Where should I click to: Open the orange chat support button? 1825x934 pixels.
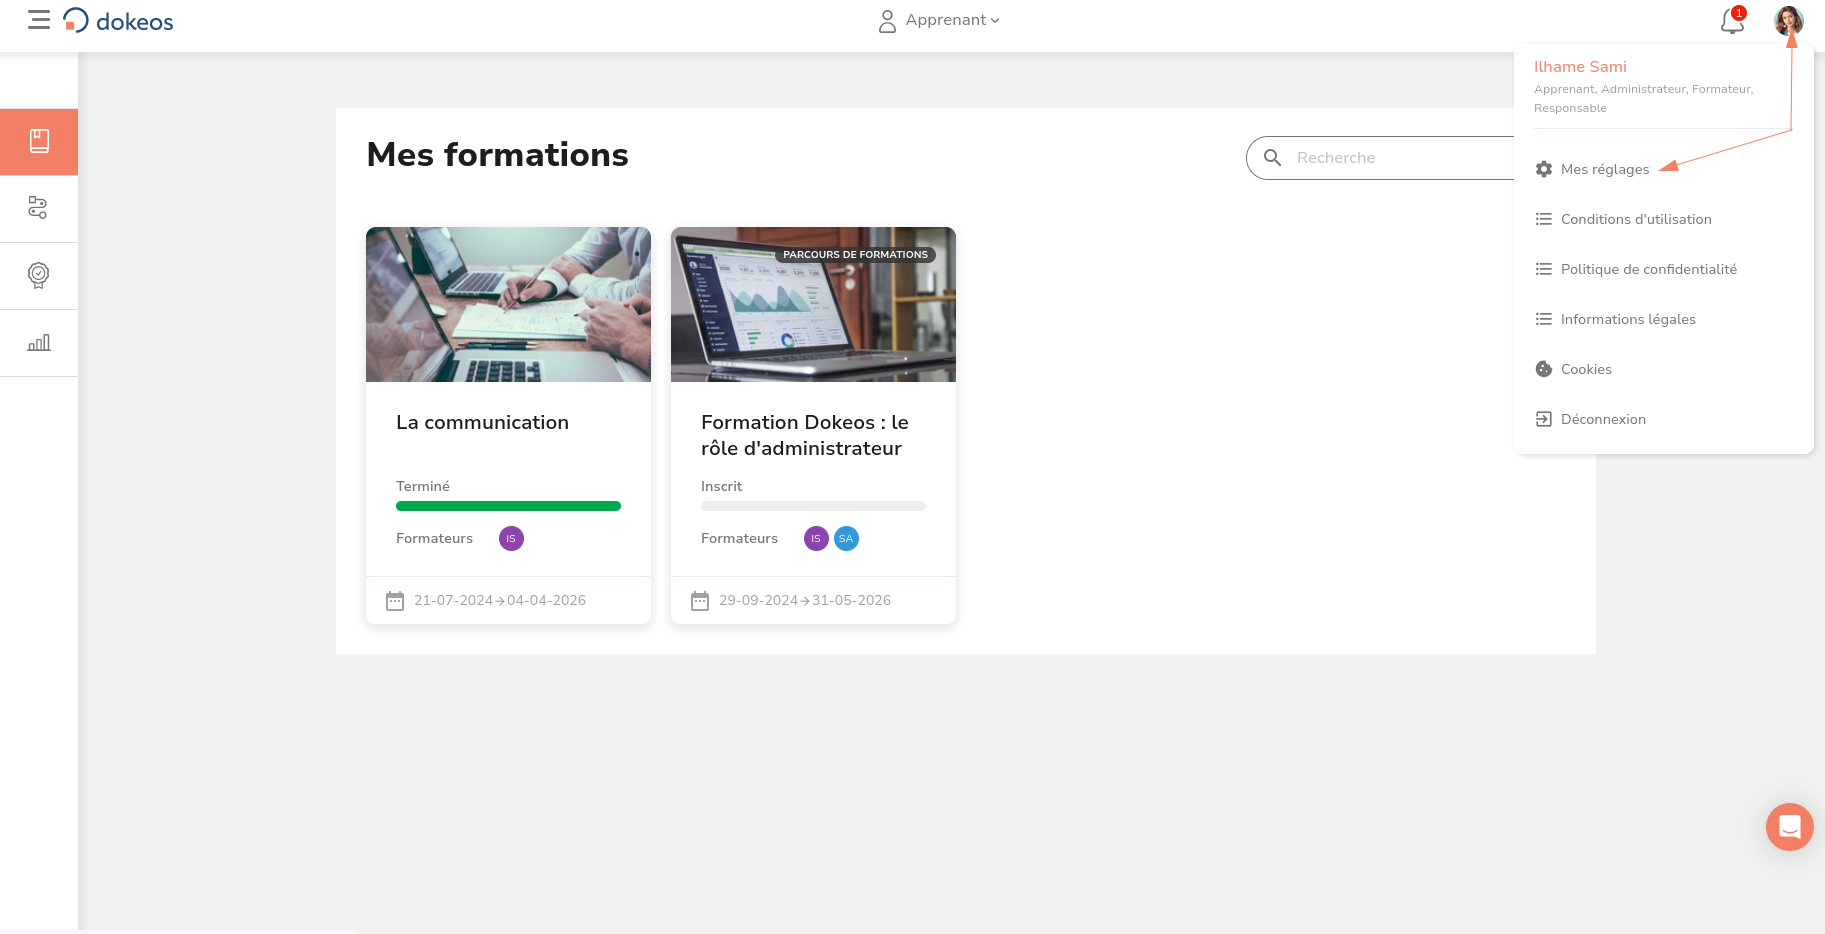1789,827
